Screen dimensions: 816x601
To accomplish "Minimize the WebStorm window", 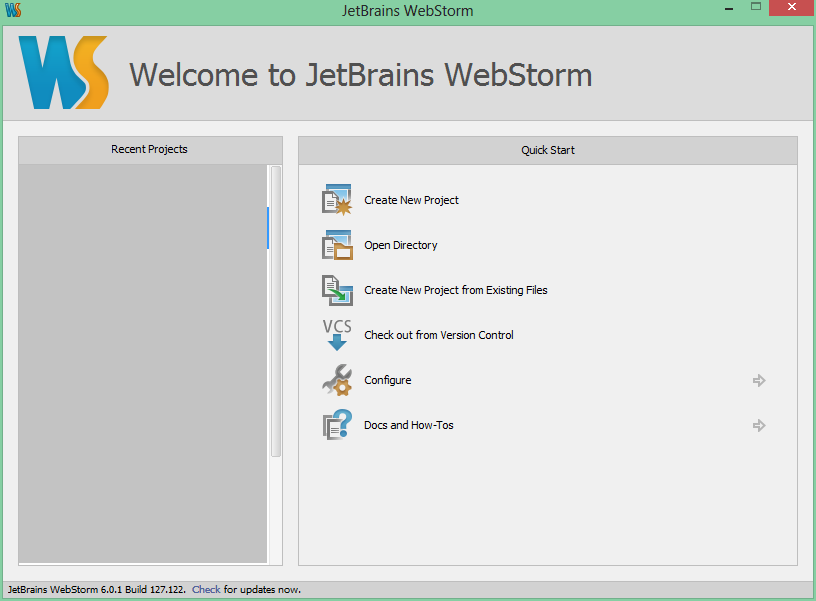I will (x=729, y=8).
